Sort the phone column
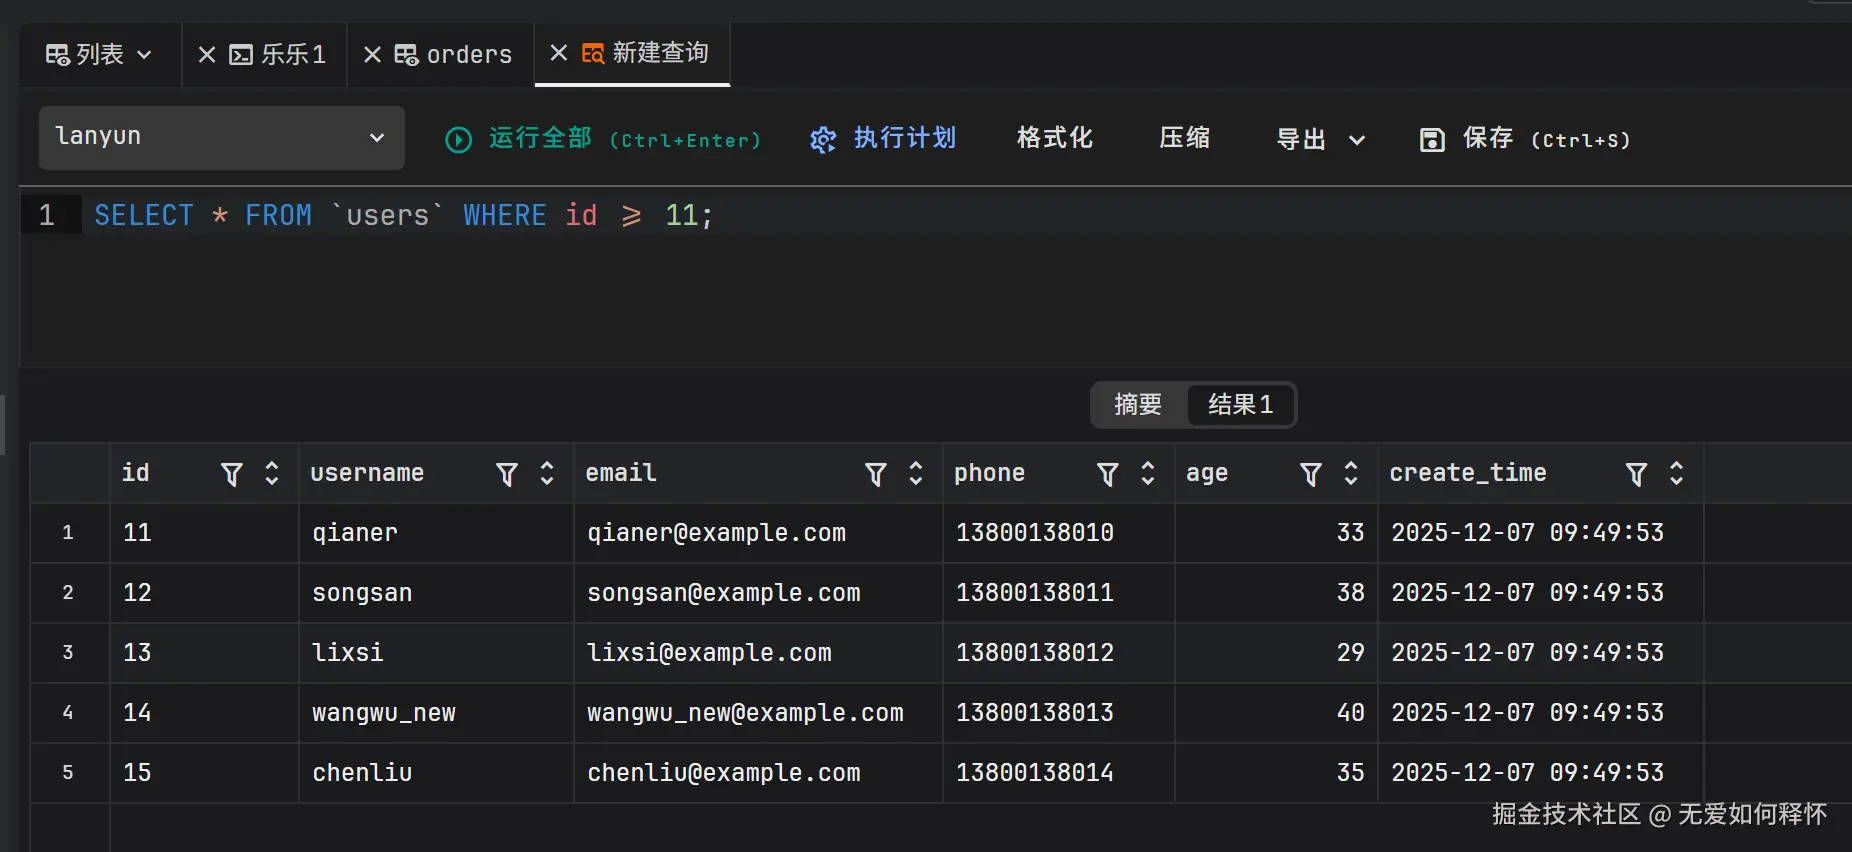Screen dimensions: 1852x852 (1147, 473)
